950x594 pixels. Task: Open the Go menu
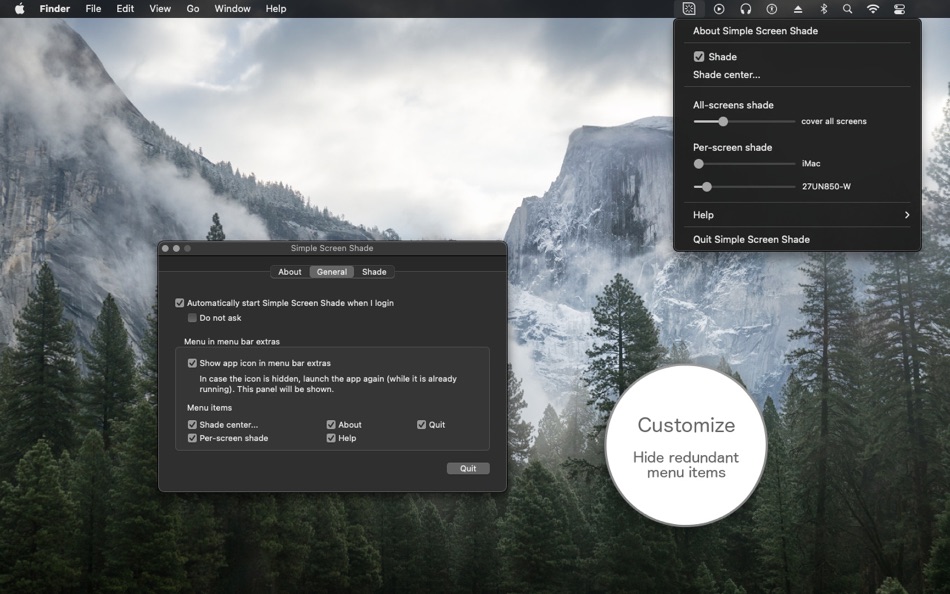193,8
